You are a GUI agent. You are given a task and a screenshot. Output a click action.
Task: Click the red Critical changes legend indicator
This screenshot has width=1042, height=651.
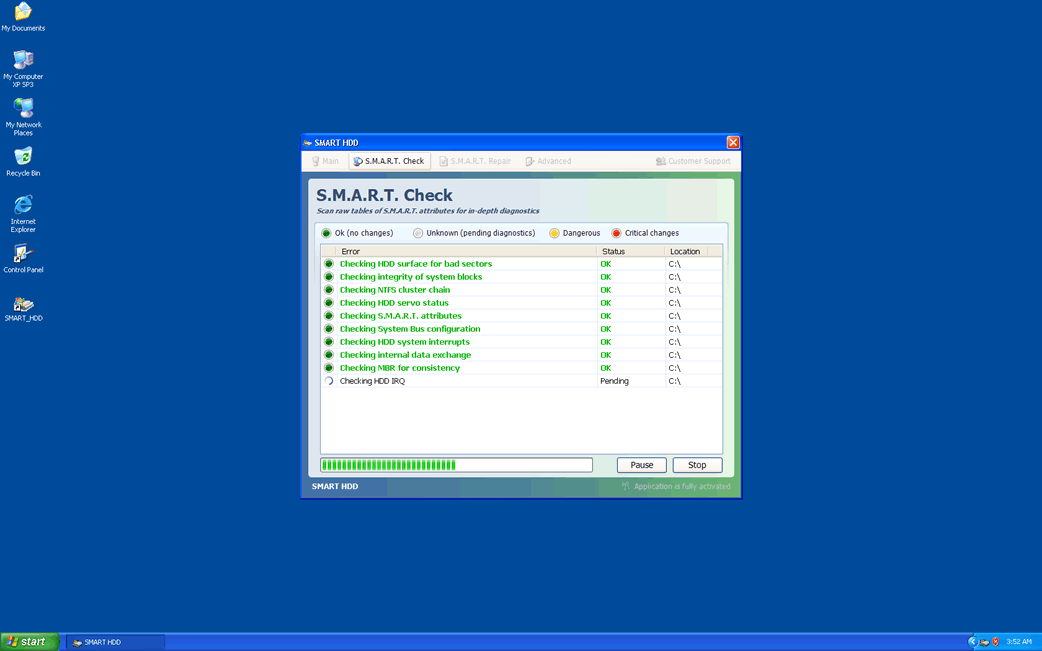point(616,233)
